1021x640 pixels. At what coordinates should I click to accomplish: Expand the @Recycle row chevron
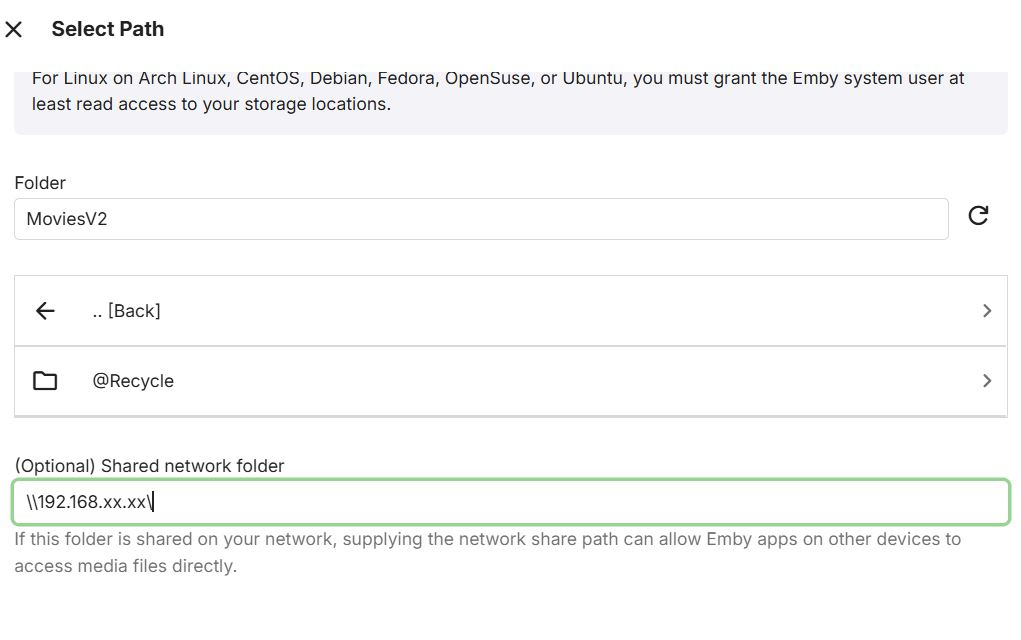[987, 381]
